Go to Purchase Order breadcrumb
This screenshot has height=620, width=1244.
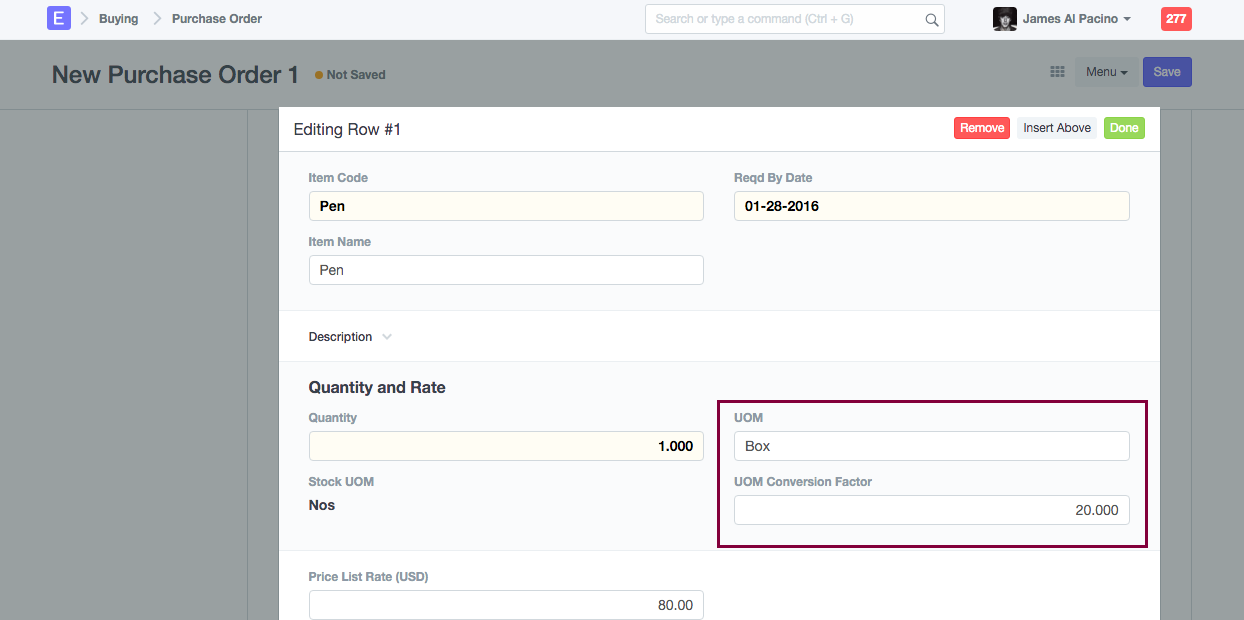click(x=217, y=19)
